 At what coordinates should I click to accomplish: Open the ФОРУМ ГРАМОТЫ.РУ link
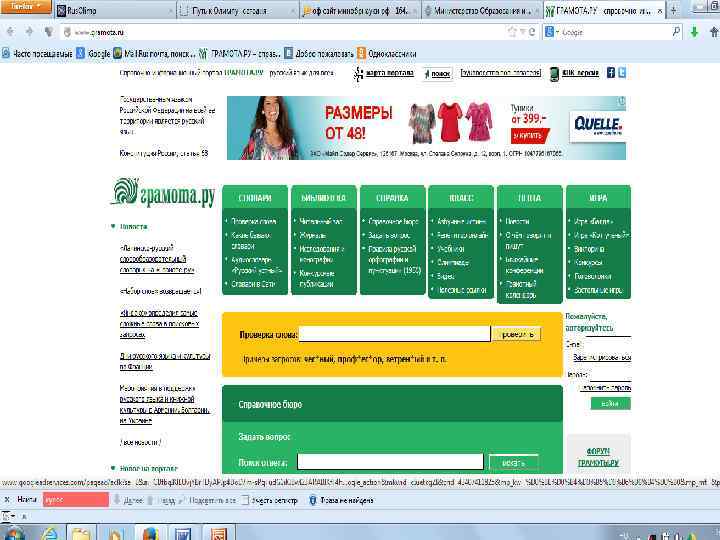click(598, 457)
